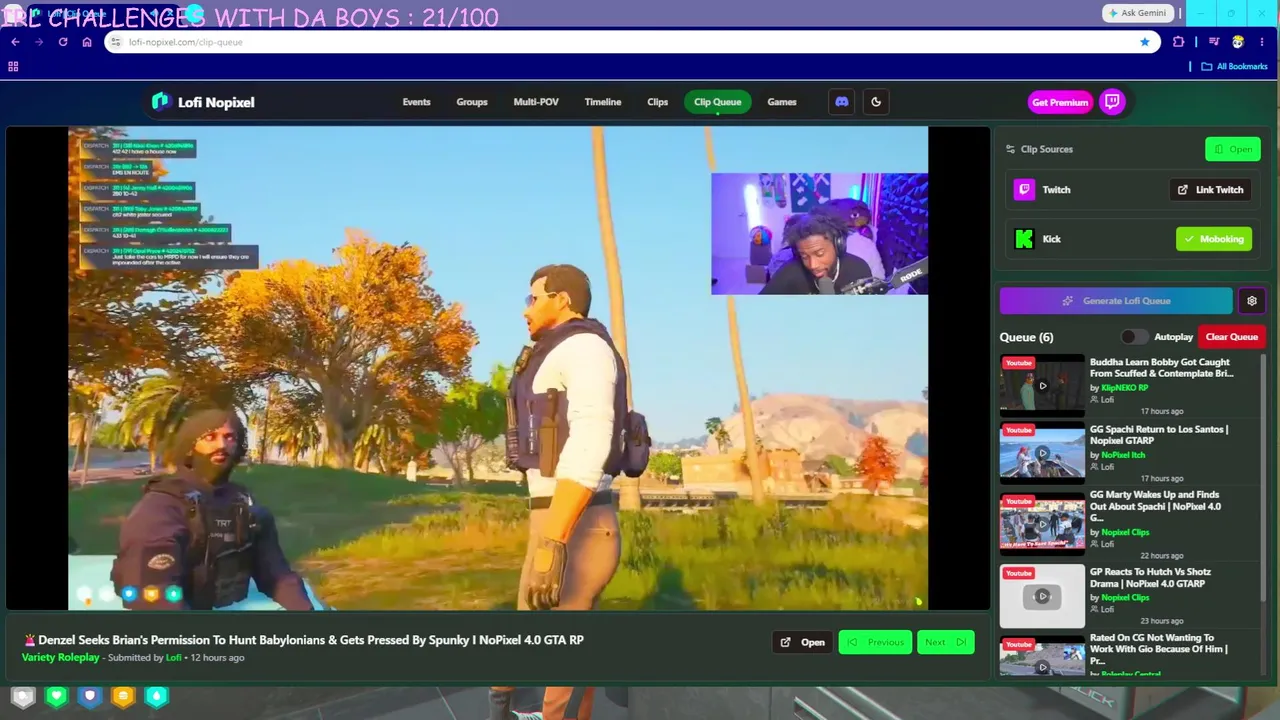Clear the clip queue
1280x720 pixels.
[1232, 337]
